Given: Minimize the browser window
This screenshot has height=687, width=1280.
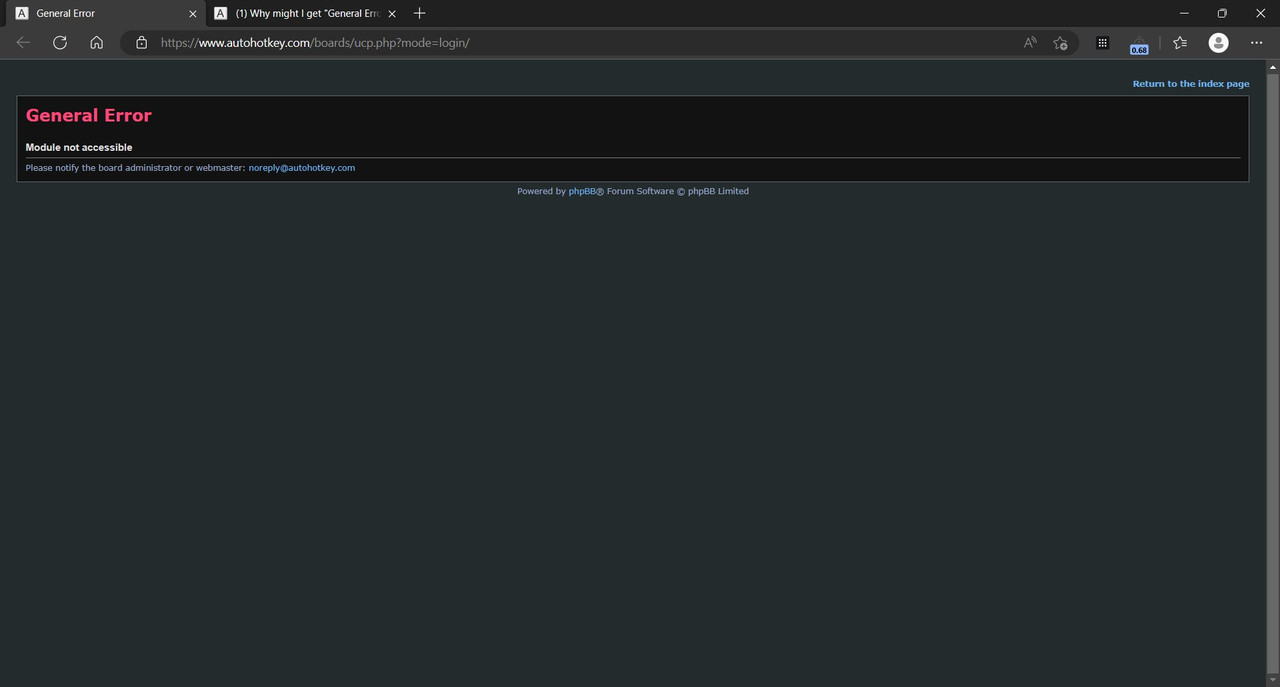Looking at the screenshot, I should 1185,13.
